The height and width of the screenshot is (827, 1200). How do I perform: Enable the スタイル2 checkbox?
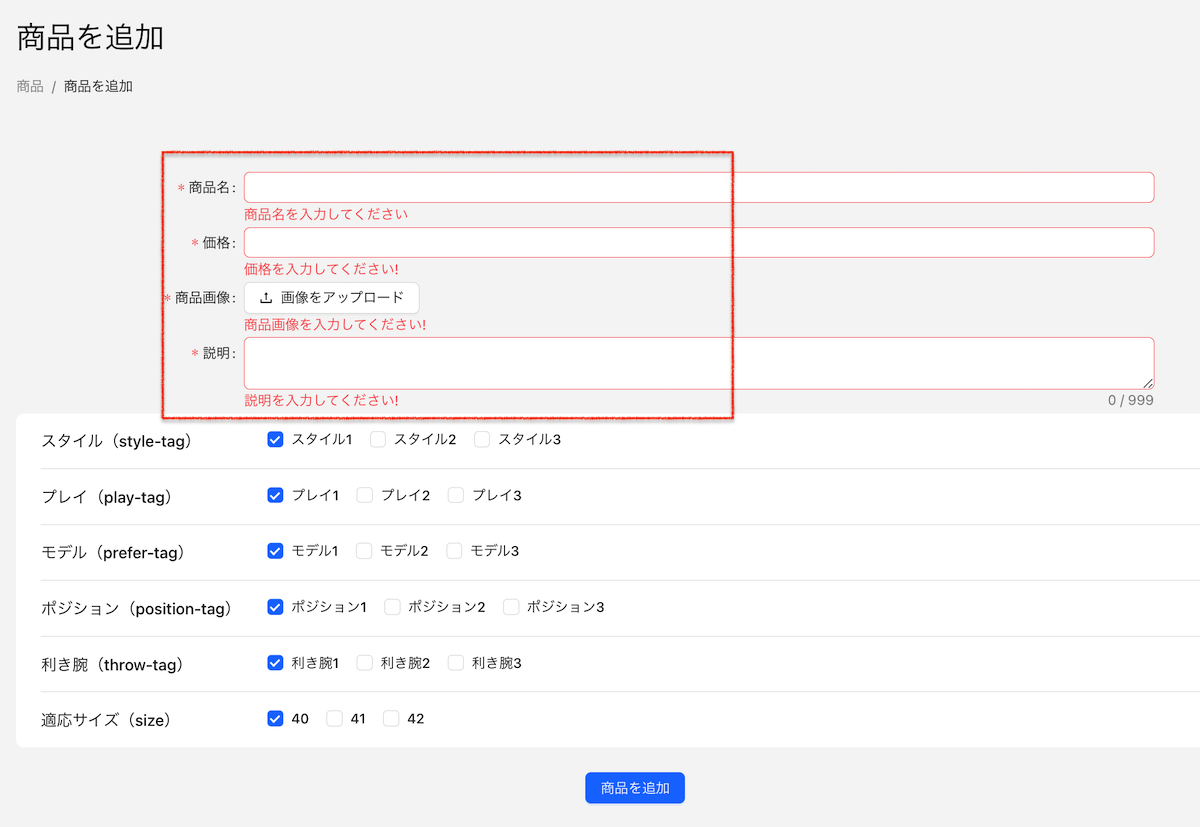click(x=378, y=439)
